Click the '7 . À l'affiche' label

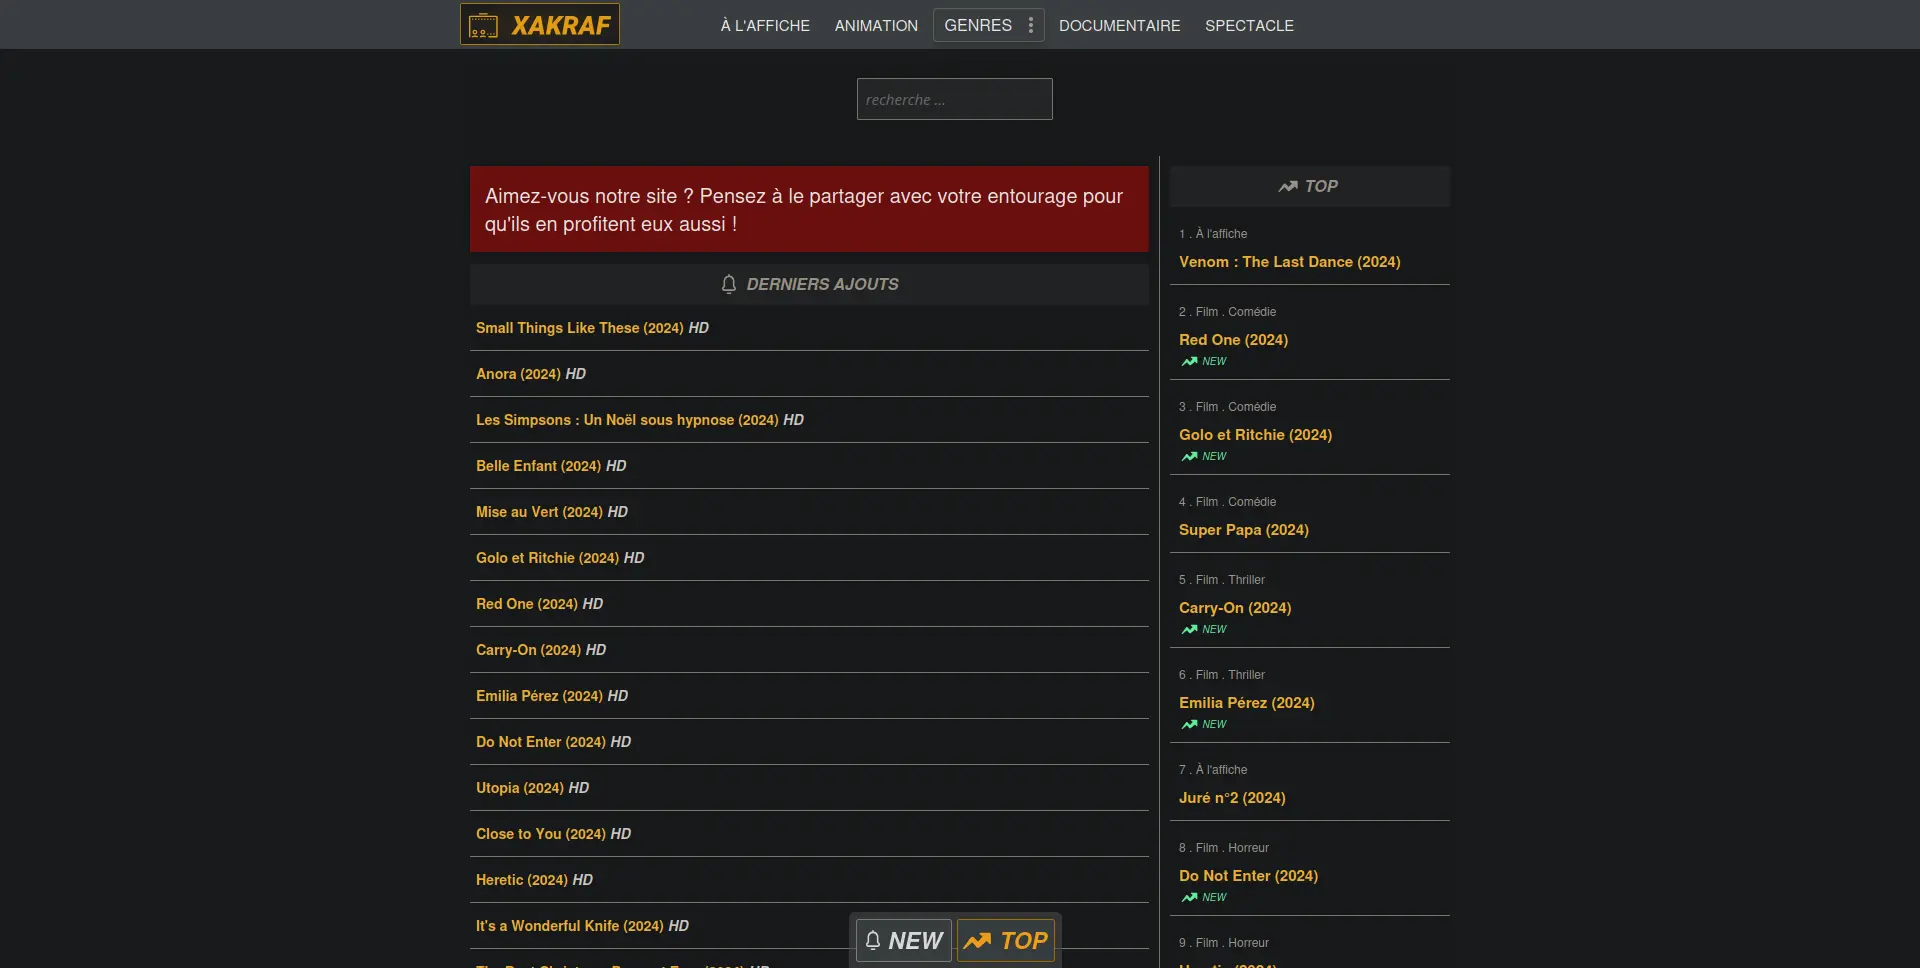click(1213, 770)
